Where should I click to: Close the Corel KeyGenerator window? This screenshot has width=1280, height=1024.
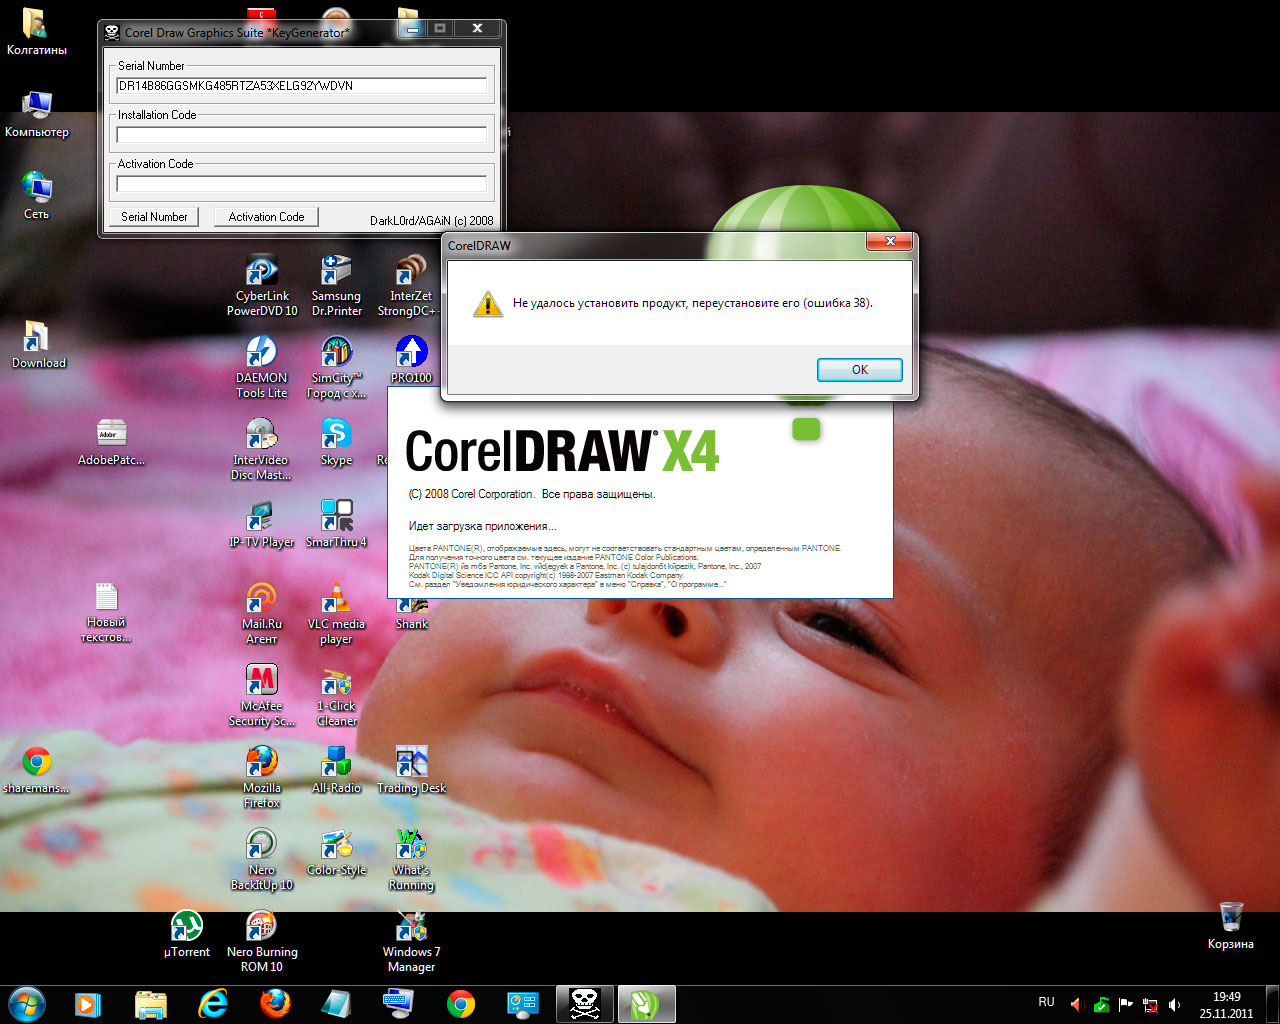(x=478, y=29)
